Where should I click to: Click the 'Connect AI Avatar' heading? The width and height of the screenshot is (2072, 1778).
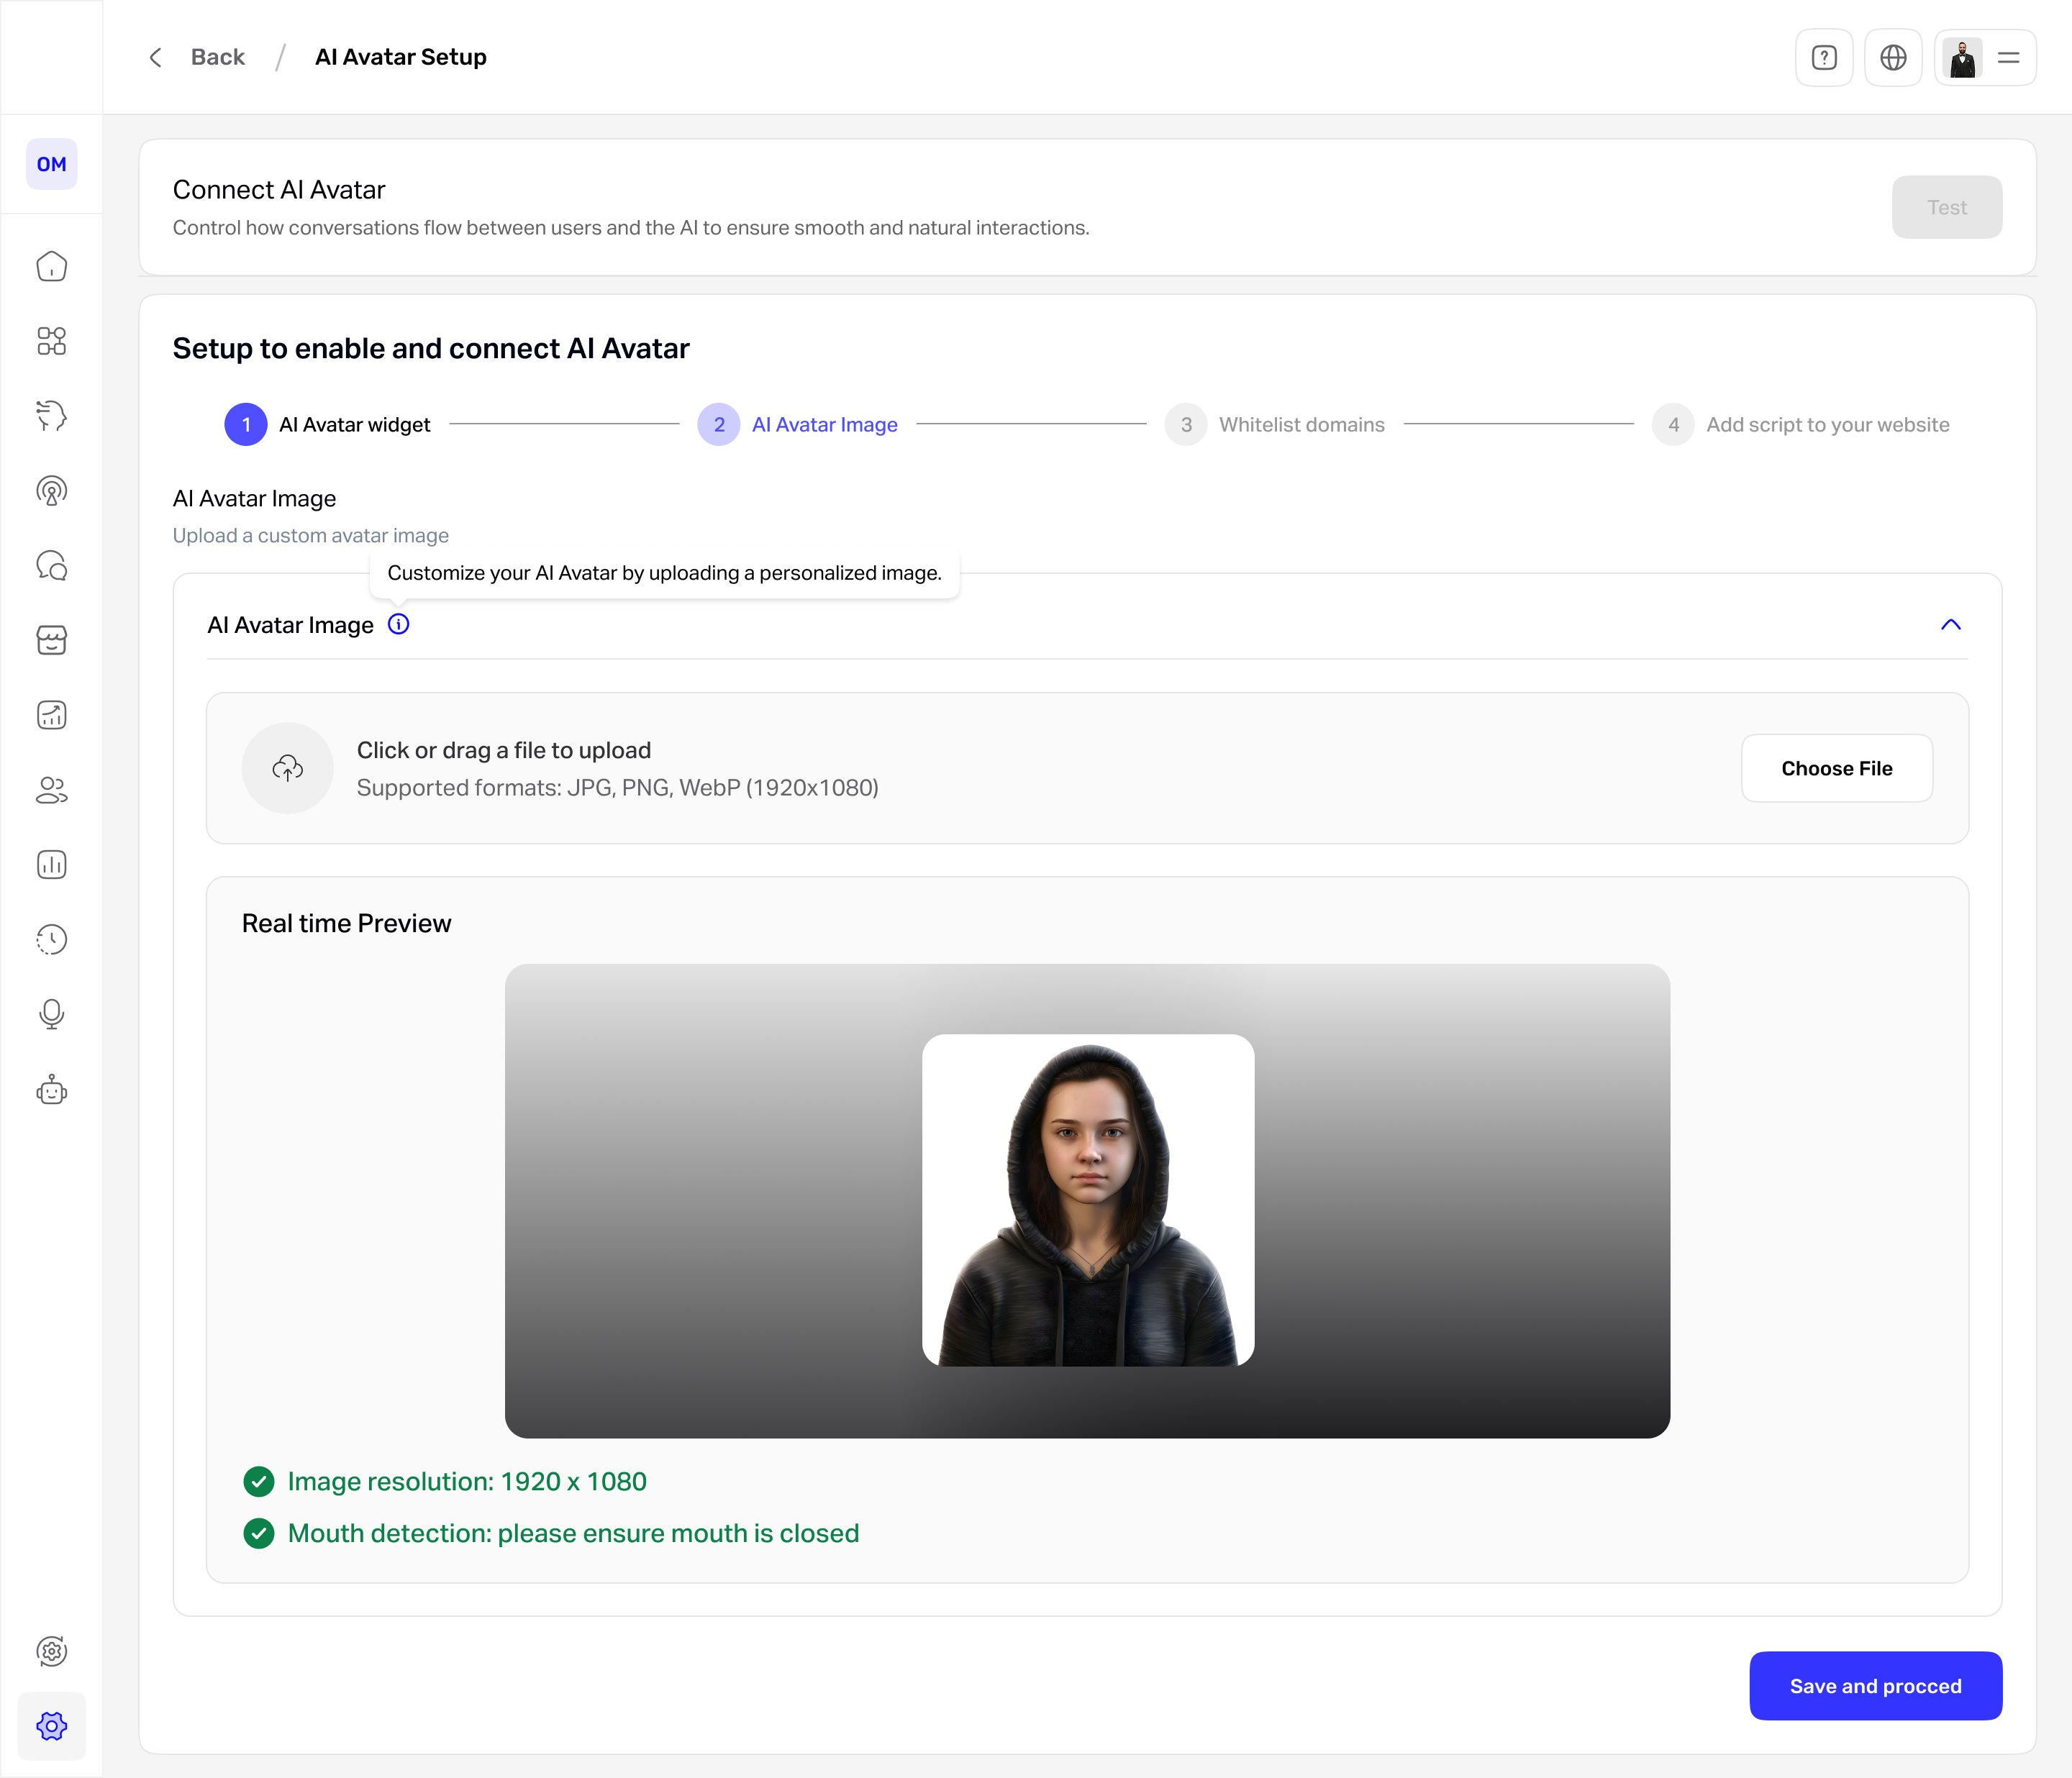pos(278,190)
